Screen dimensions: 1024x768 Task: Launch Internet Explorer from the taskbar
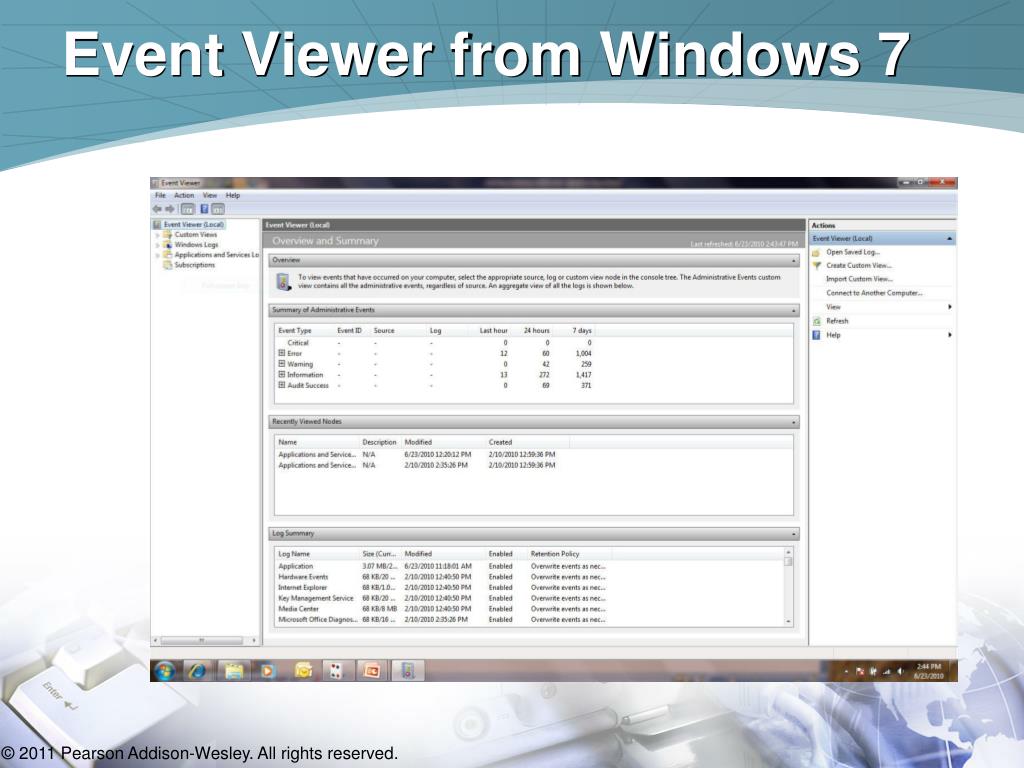(197, 670)
